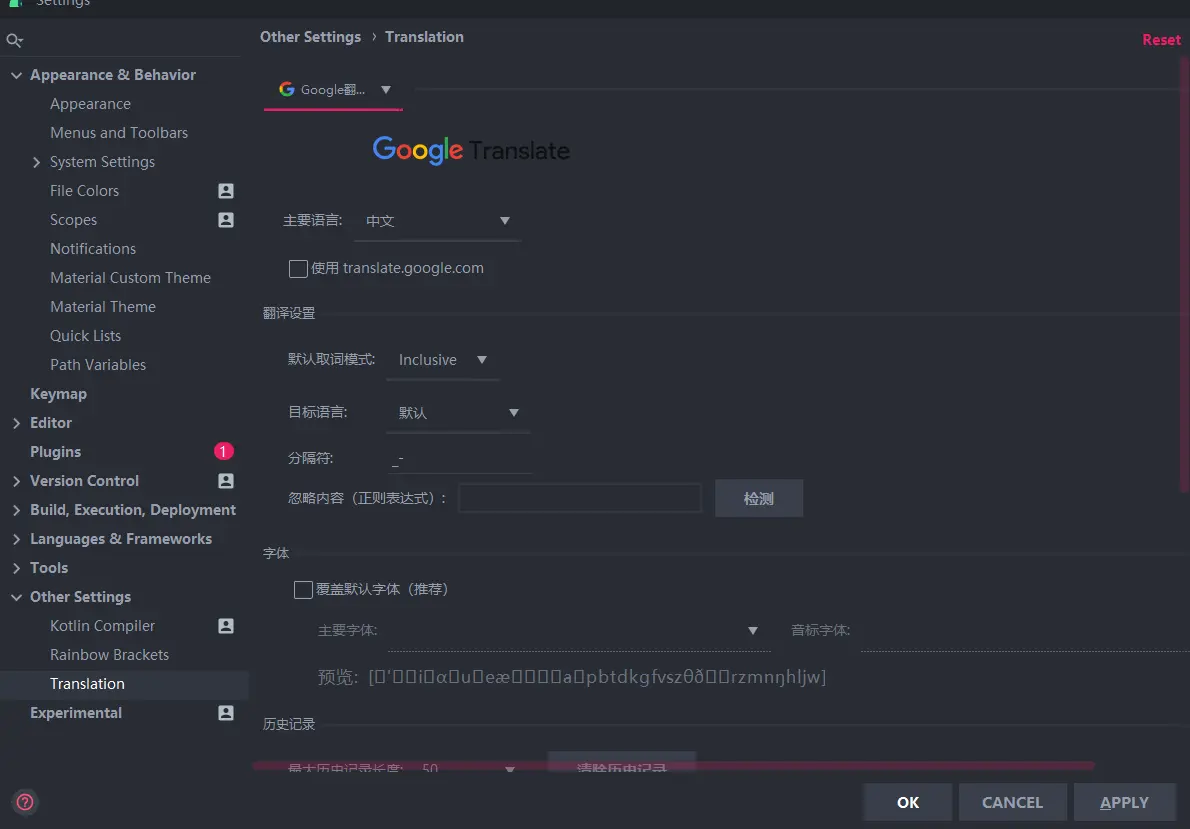The width and height of the screenshot is (1190, 829).
Task: Open Scopes settings
Action: (74, 219)
